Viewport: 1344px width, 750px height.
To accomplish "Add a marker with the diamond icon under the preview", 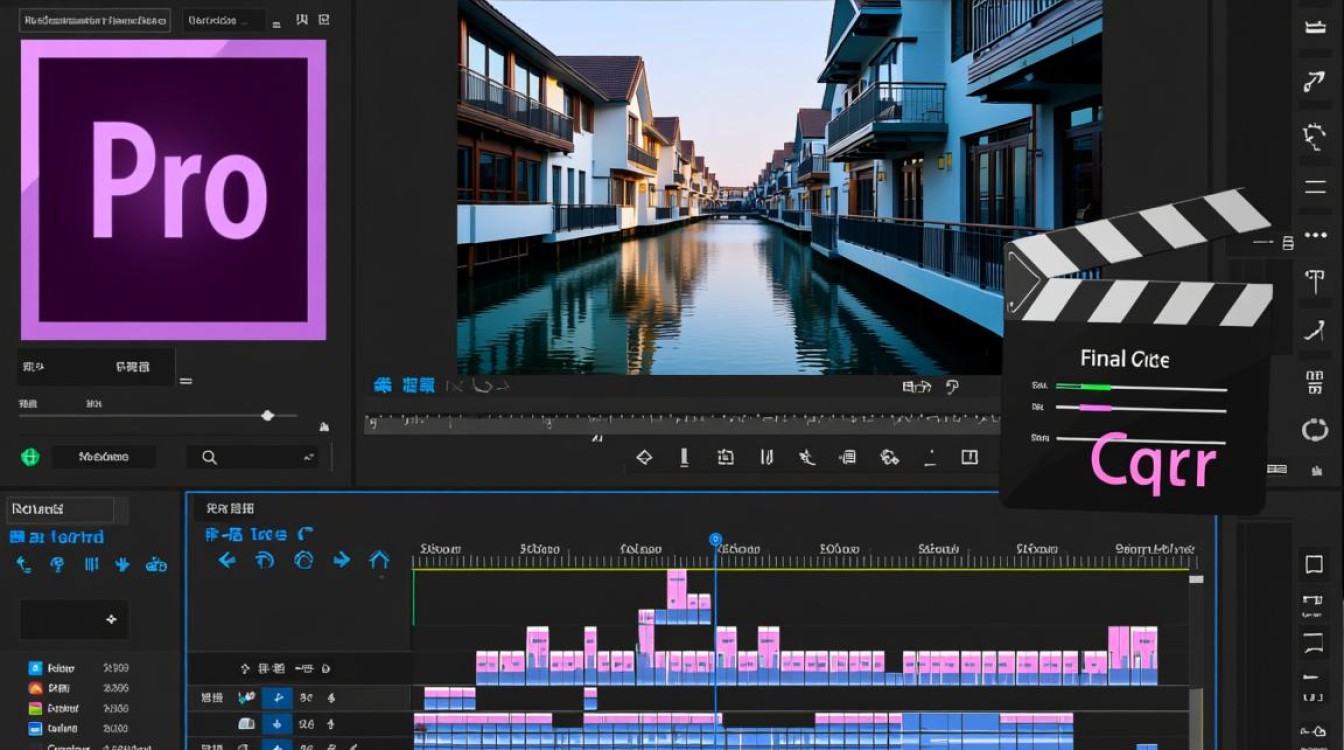I will (x=644, y=457).
